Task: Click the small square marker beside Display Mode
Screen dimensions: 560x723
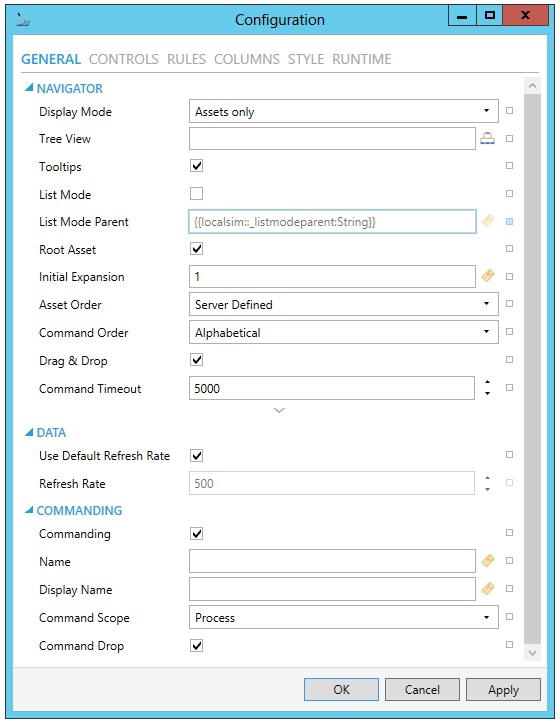Action: coord(509,111)
